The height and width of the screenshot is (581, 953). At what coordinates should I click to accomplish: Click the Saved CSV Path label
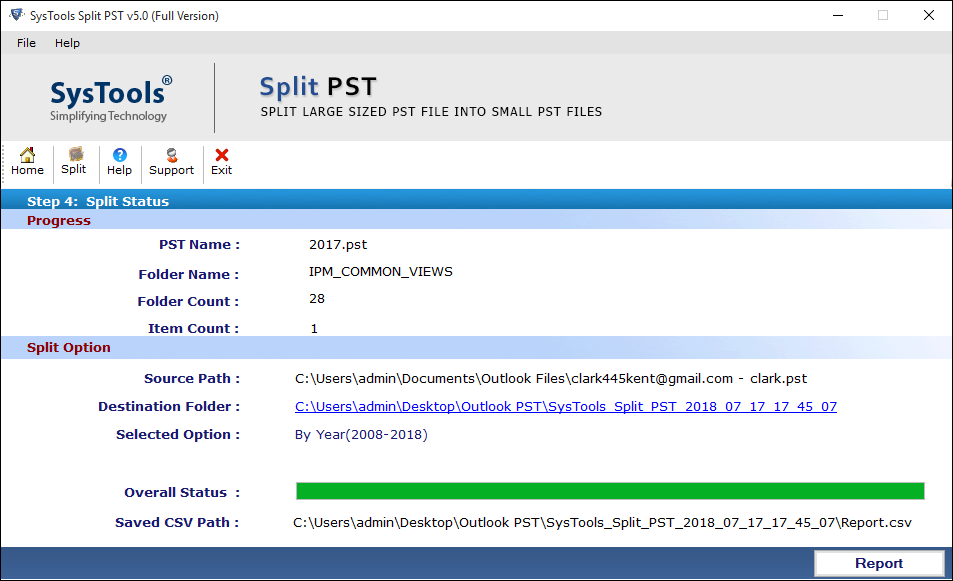coord(177,522)
